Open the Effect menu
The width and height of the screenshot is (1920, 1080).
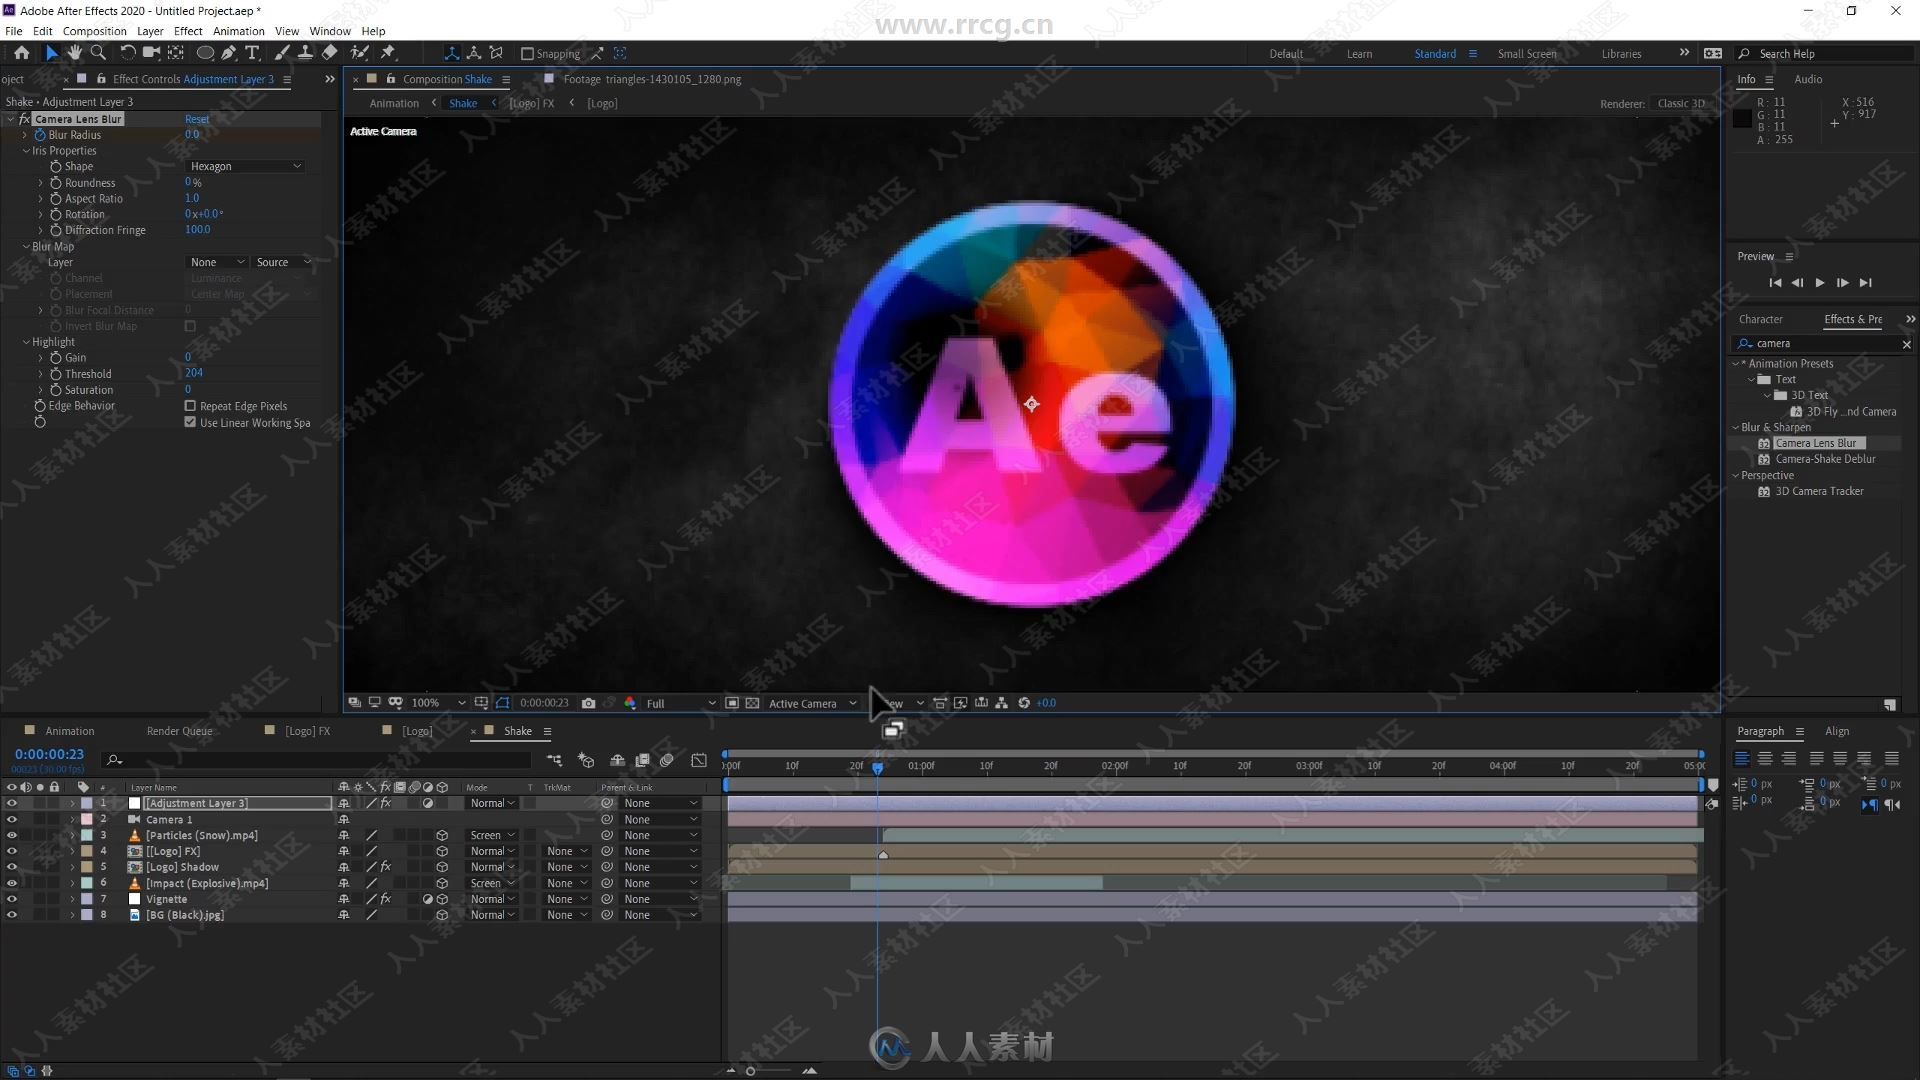(188, 31)
